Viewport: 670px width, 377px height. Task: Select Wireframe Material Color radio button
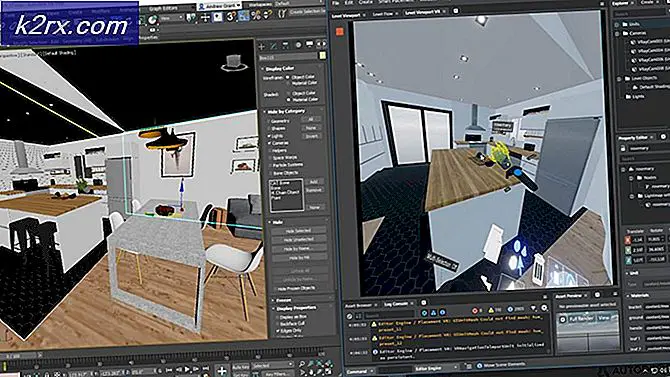click(x=288, y=83)
